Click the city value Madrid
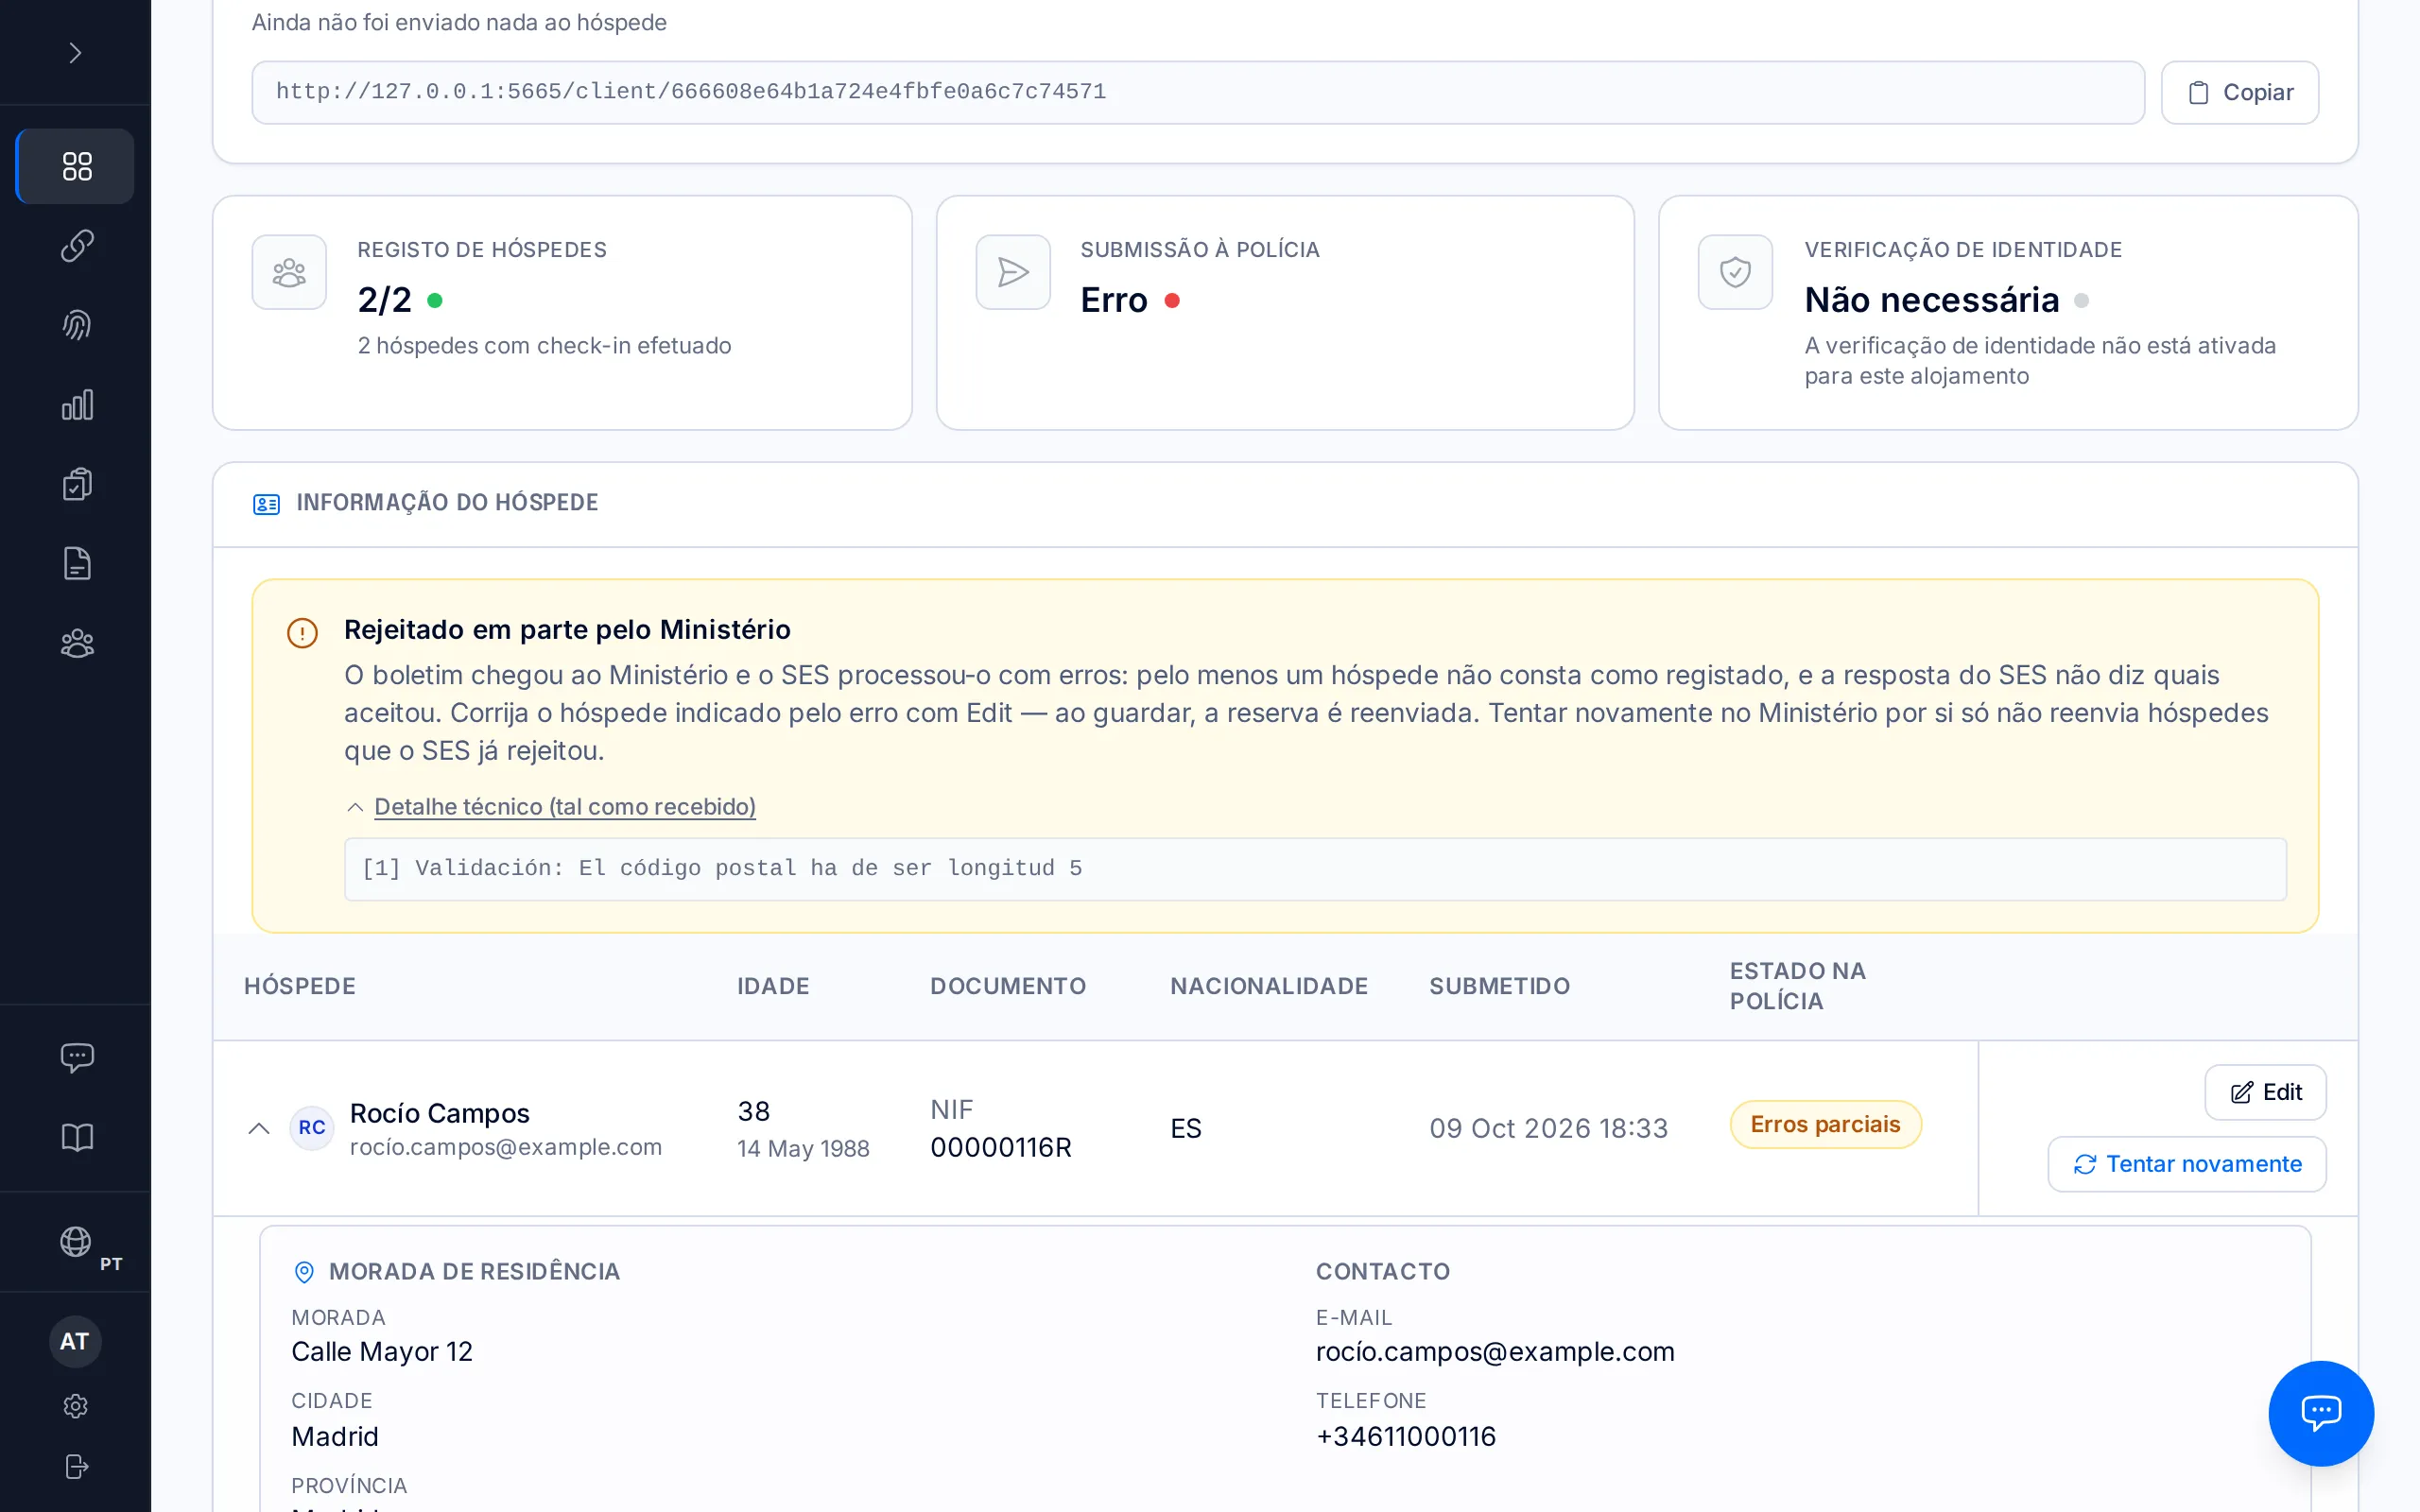Viewport: 2420px width, 1512px height. tap(335, 1437)
